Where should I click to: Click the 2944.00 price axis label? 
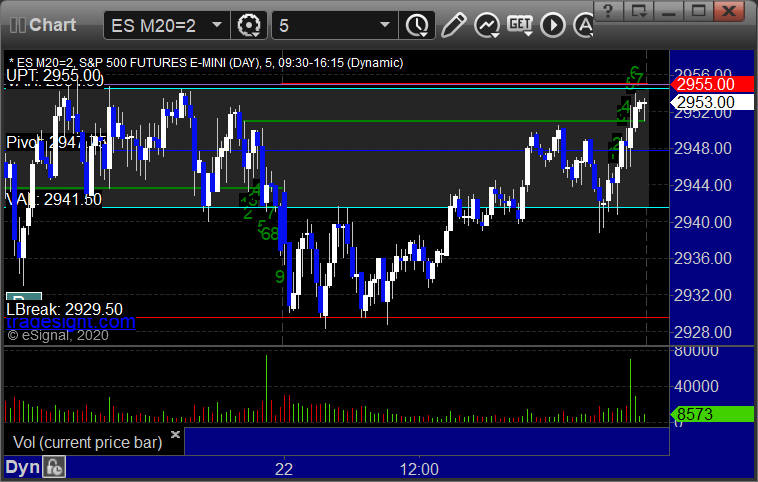[x=702, y=185]
